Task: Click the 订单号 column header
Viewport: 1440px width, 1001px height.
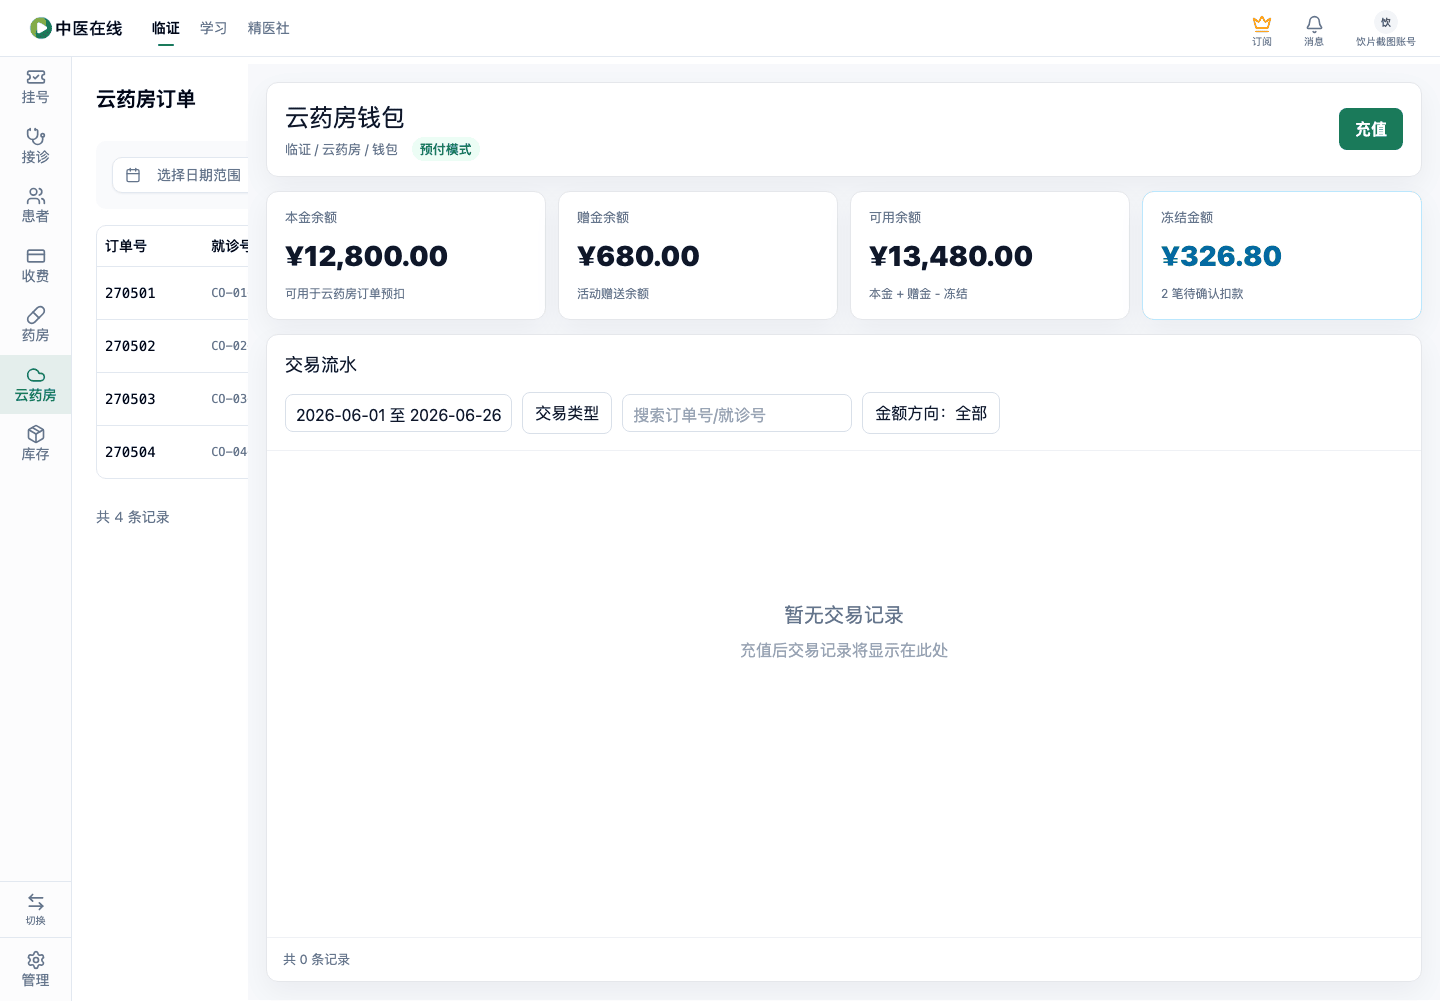Action: [126, 246]
